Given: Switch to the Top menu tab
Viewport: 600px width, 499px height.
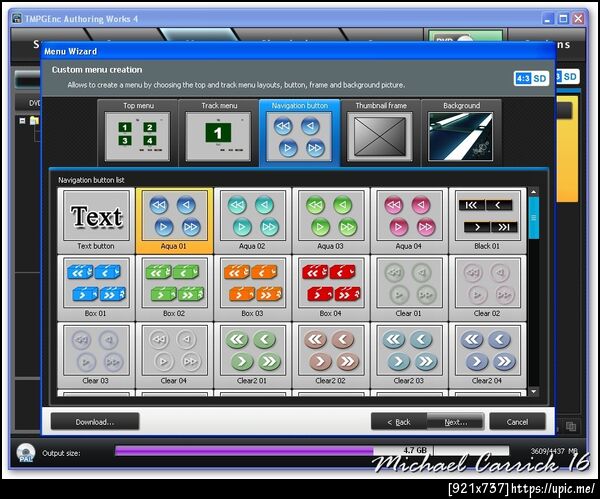Looking at the screenshot, I should click(138, 132).
